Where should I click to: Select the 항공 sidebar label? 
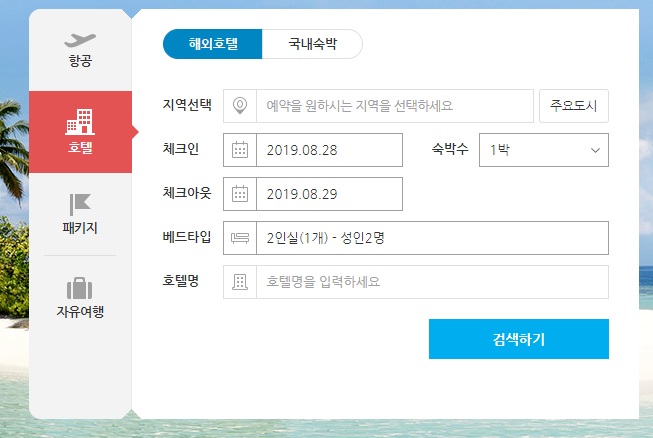pos(80,61)
